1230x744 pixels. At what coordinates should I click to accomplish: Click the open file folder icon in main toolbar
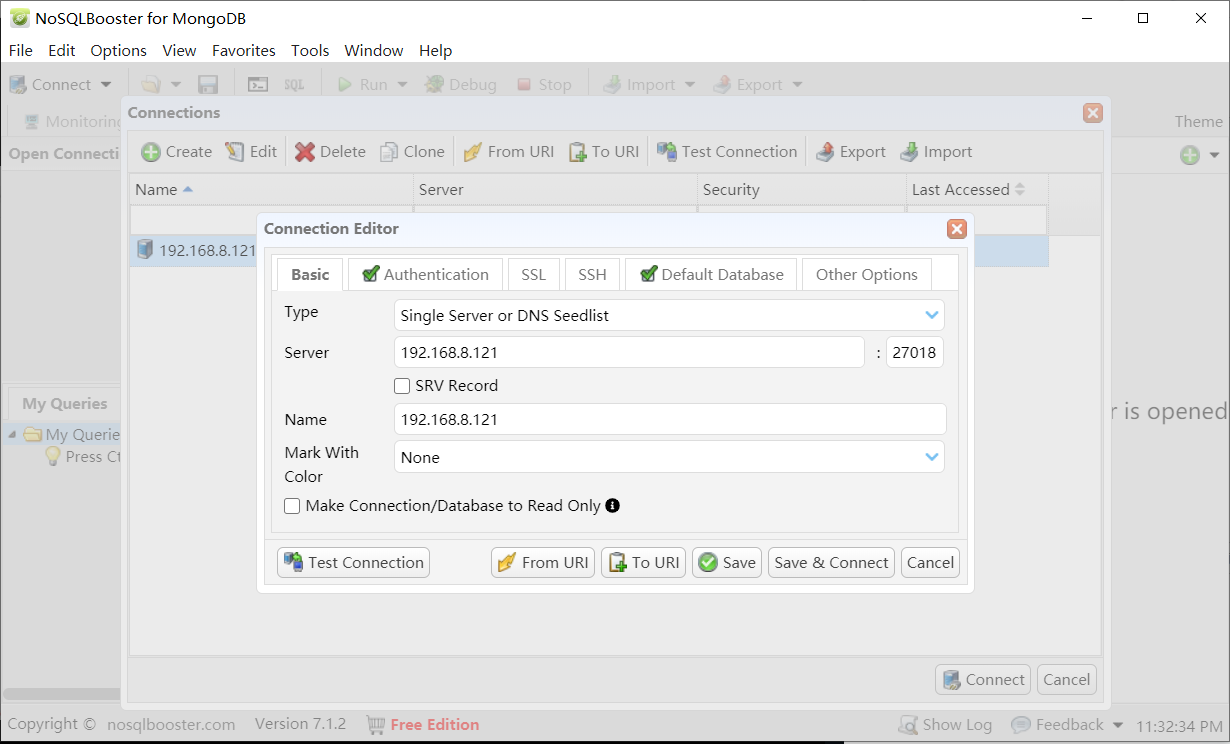tap(151, 85)
